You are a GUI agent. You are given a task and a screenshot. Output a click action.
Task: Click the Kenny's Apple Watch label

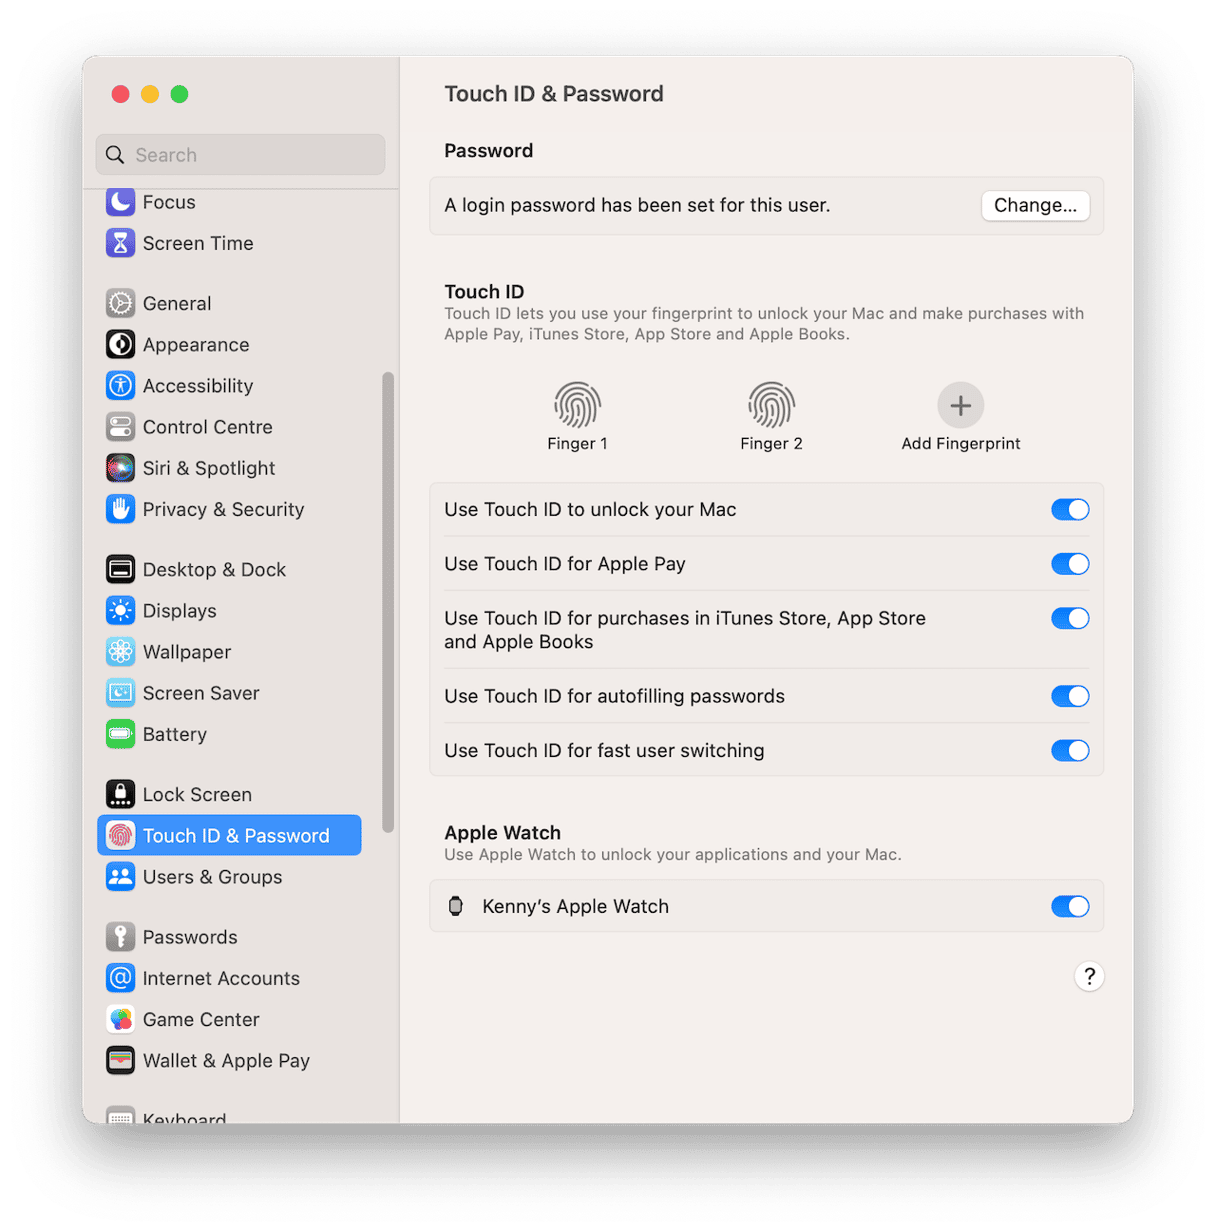tap(575, 906)
